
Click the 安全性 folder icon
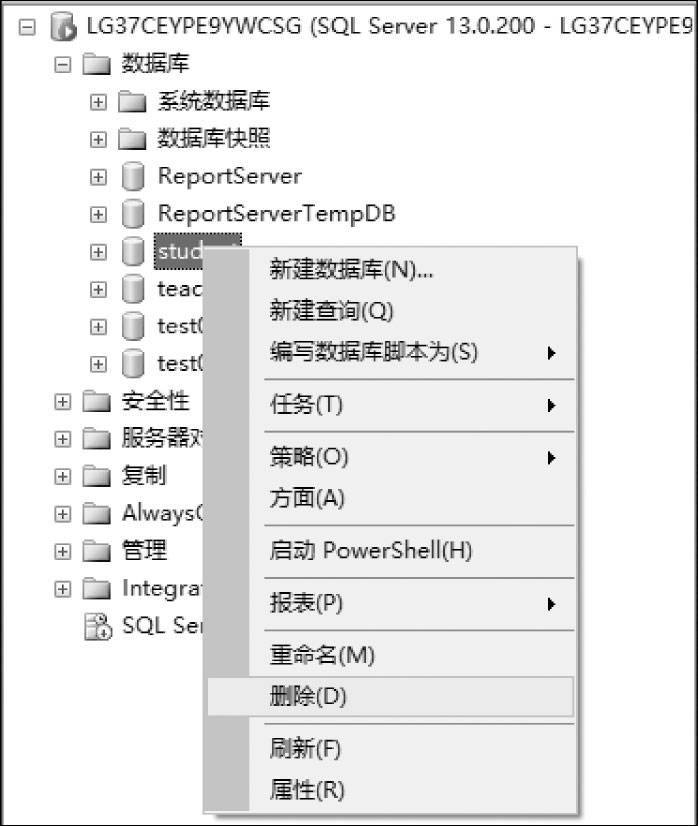97,402
